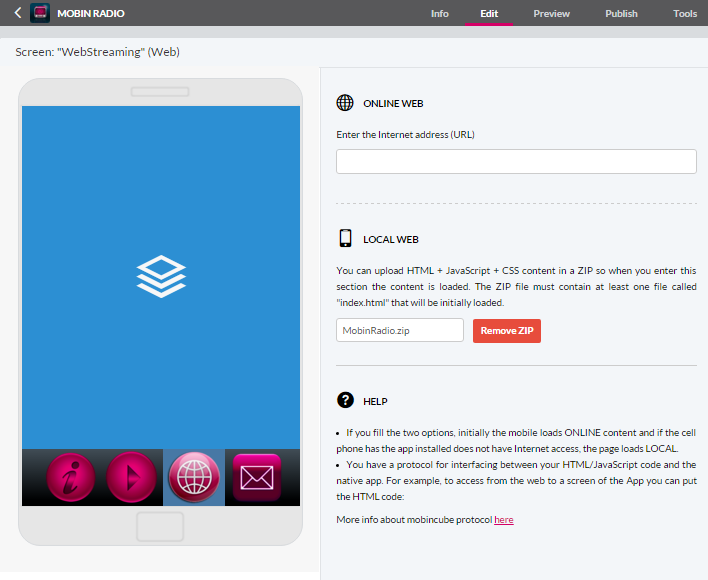Select the pink info icon in phone preview
Viewport: 708px width, 580px height.
[70, 478]
